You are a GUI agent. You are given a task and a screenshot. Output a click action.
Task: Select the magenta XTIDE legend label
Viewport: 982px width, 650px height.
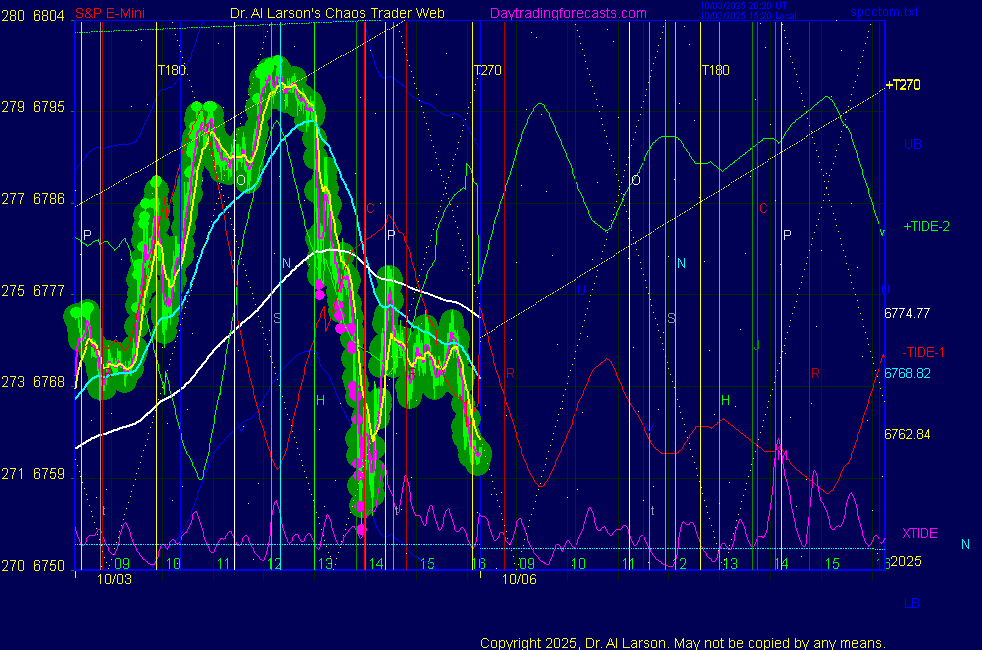pyautogui.click(x=919, y=533)
